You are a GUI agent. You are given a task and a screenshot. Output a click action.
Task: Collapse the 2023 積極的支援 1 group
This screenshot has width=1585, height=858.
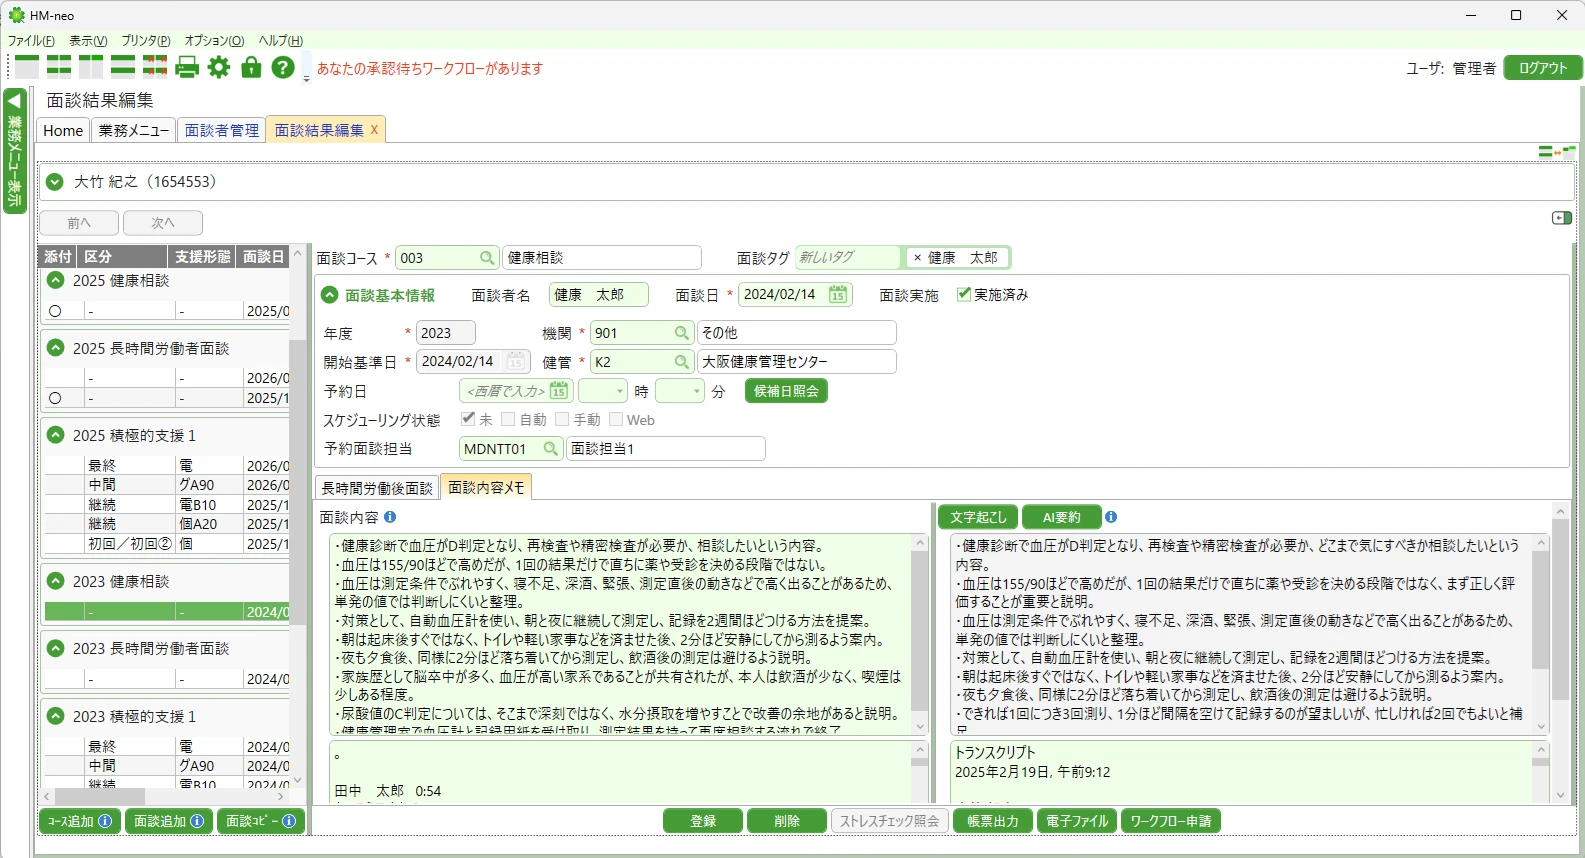tap(56, 716)
